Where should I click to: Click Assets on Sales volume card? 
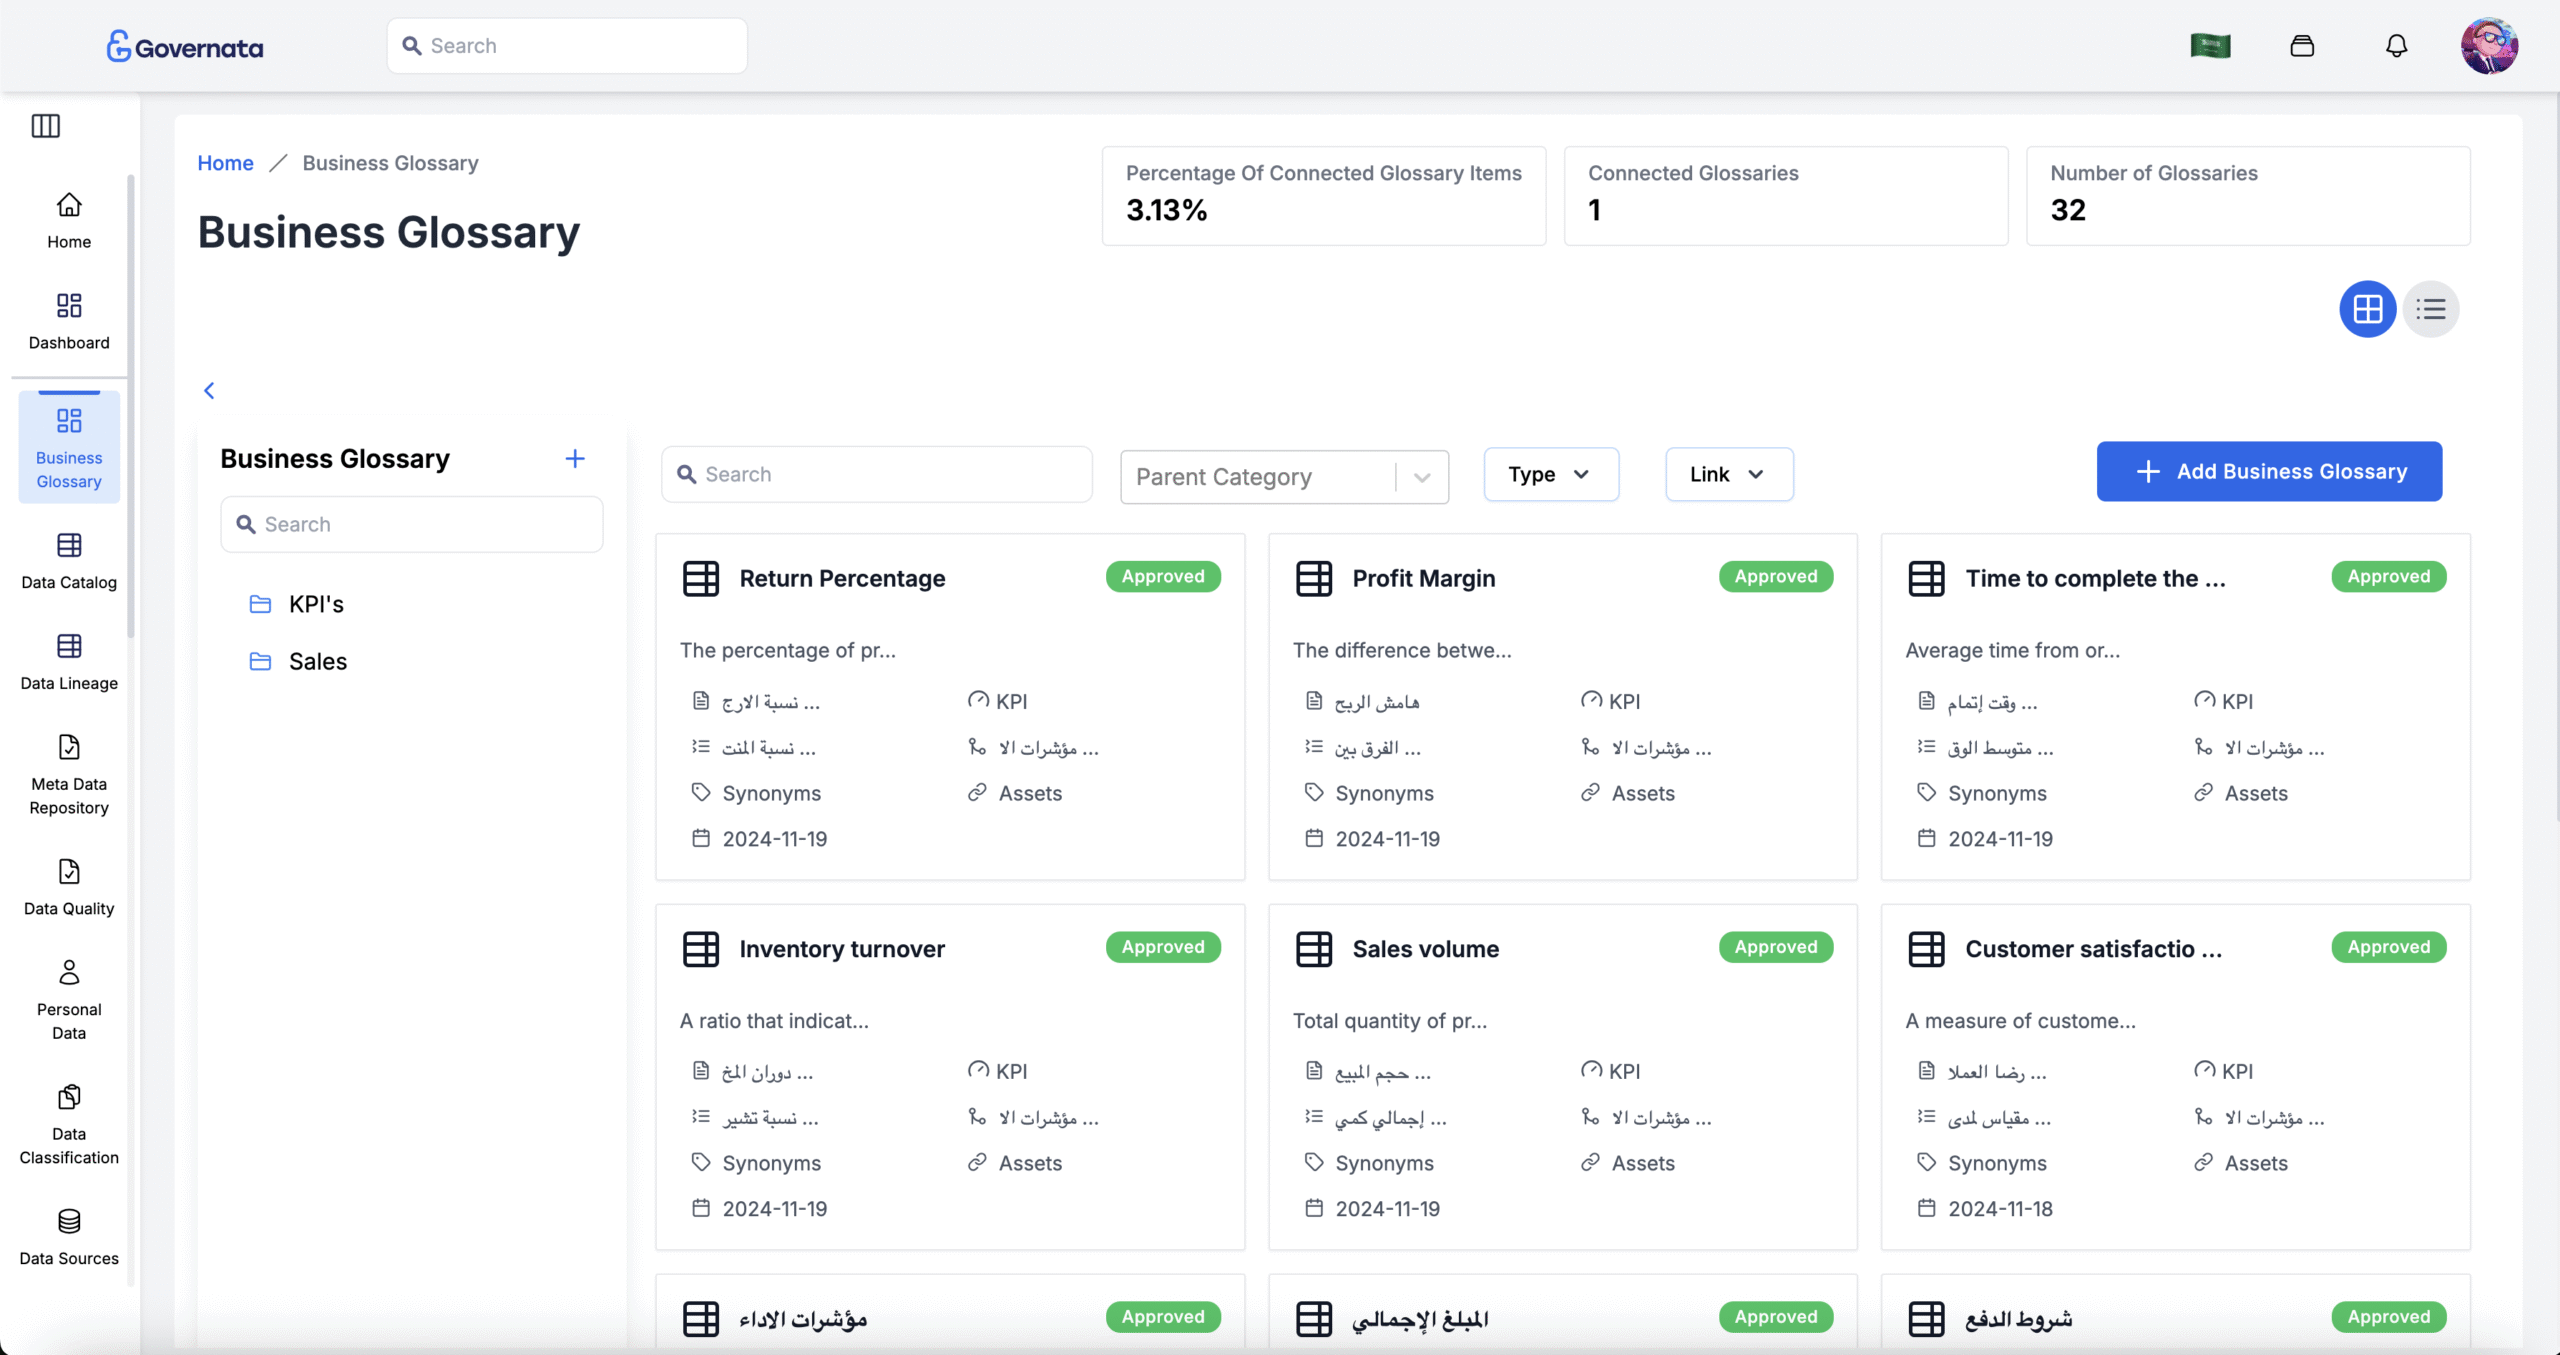(1643, 1163)
